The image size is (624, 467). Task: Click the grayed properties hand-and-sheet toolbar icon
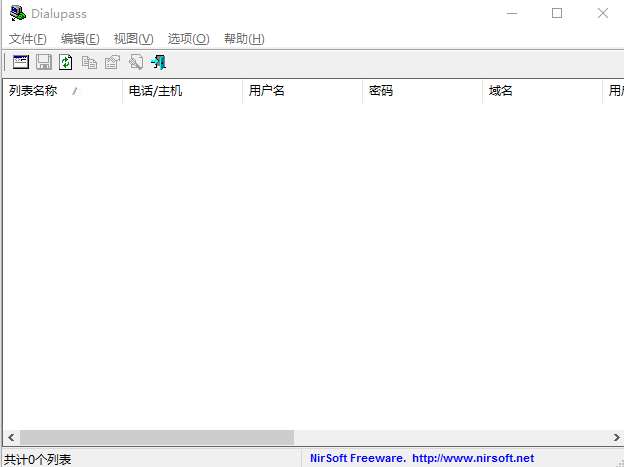[x=112, y=63]
